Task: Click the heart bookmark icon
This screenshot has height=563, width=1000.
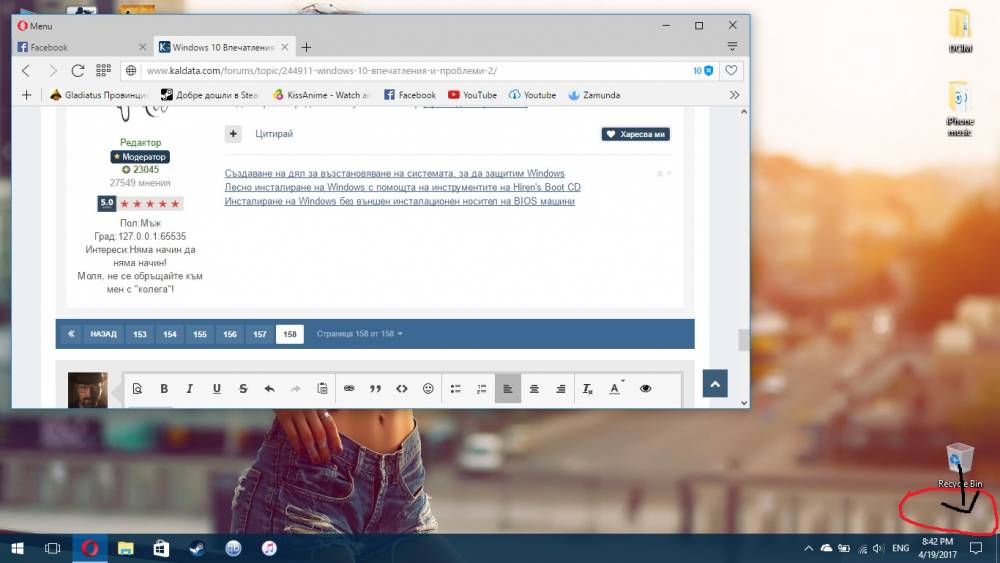Action: click(x=731, y=71)
